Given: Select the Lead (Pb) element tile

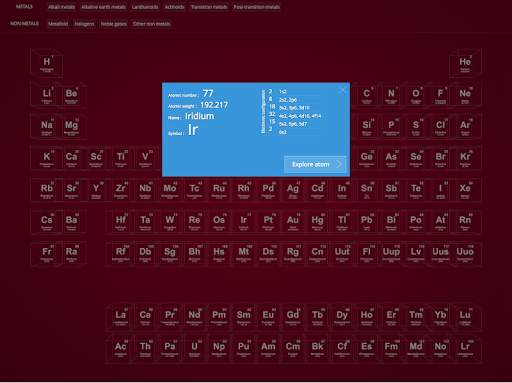Looking at the screenshot, I should pyautogui.click(x=367, y=221).
